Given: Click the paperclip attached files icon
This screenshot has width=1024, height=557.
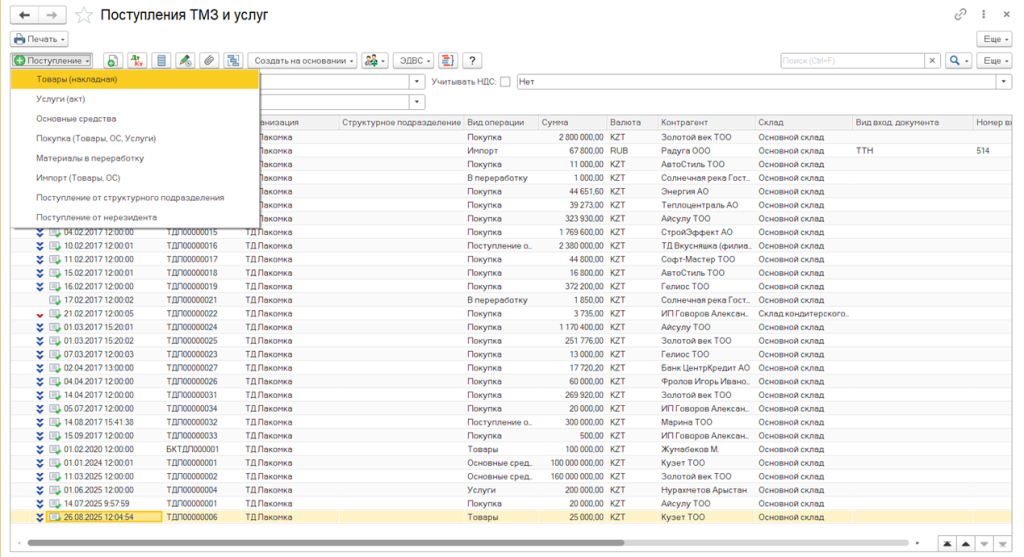Looking at the screenshot, I should (x=209, y=61).
